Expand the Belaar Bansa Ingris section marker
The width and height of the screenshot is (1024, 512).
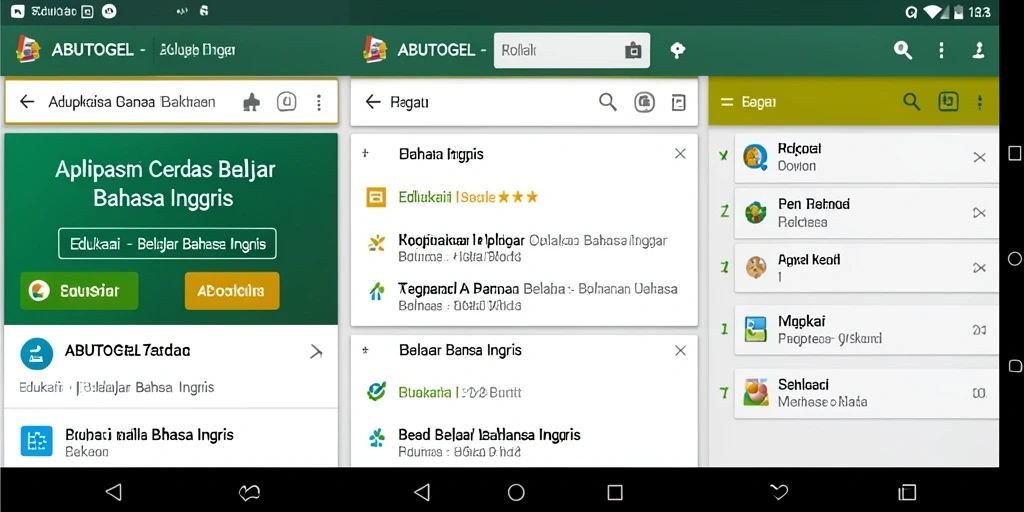(365, 350)
